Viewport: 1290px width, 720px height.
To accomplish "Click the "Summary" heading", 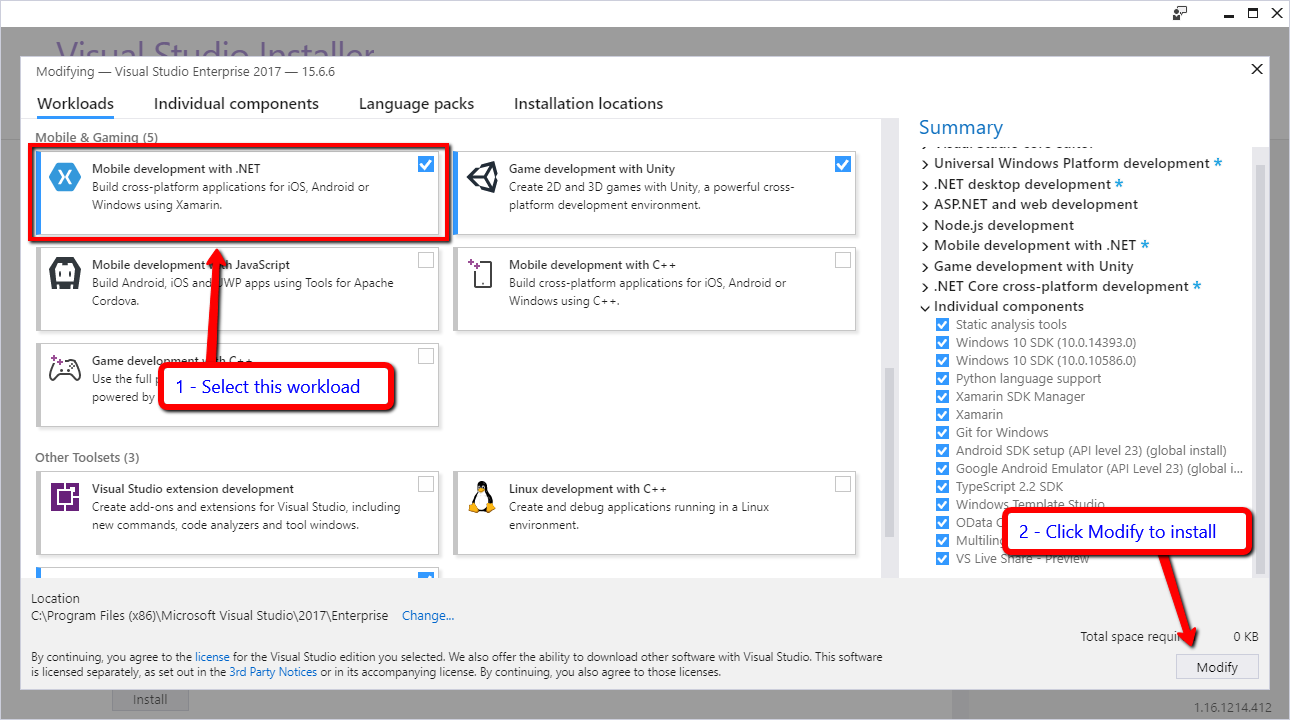I will click(x=961, y=127).
